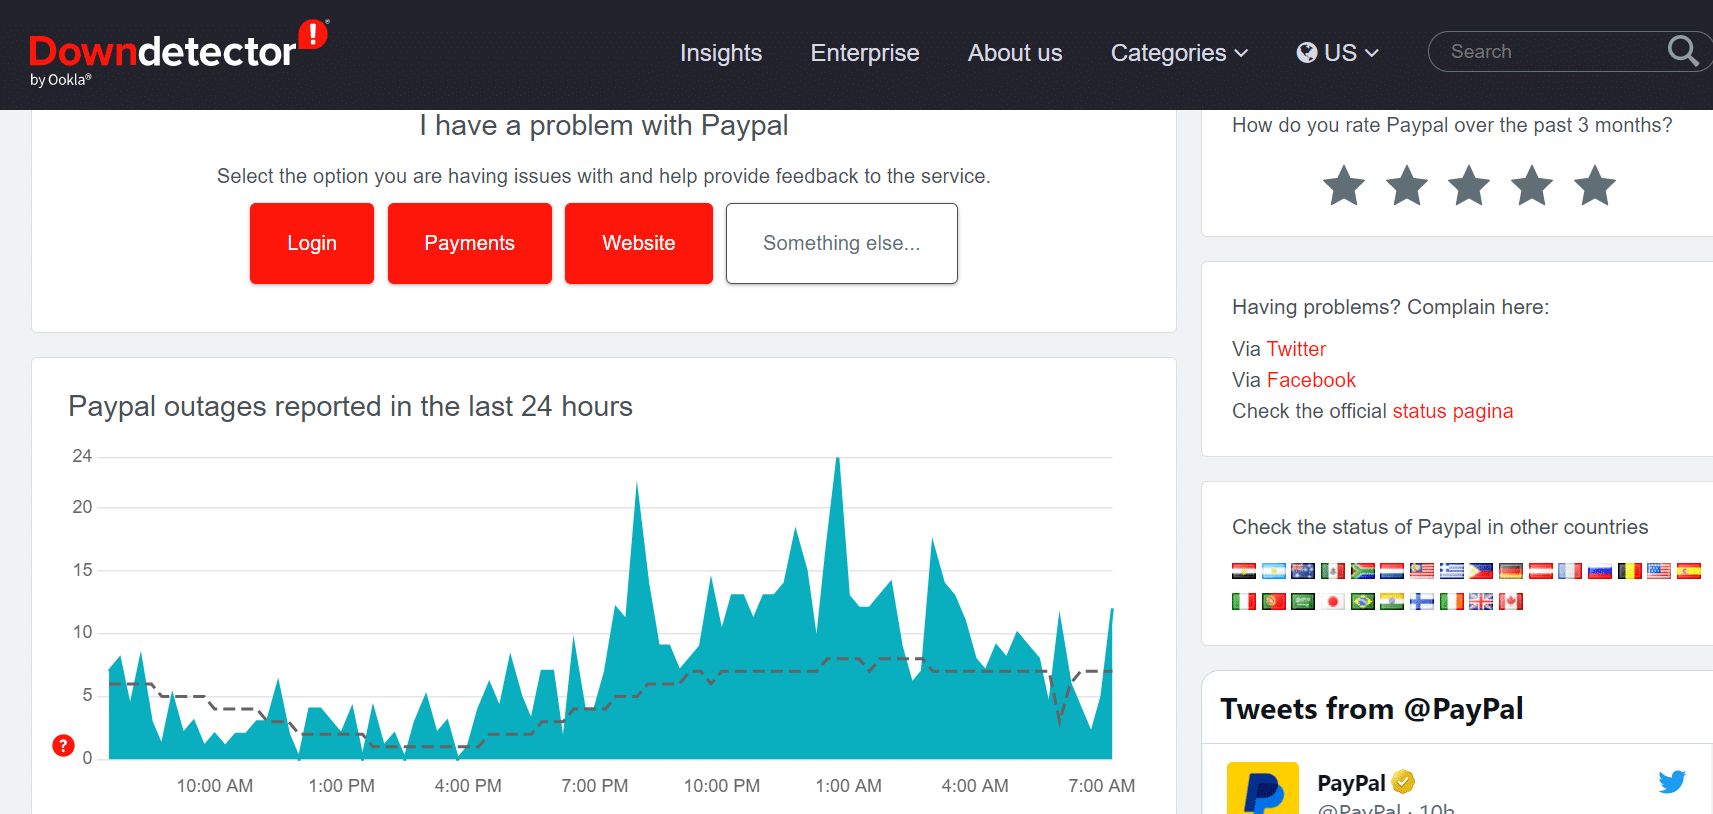Viewport: 1713px width, 814px height.
Task: Open the Insights menu item
Action: [x=721, y=53]
